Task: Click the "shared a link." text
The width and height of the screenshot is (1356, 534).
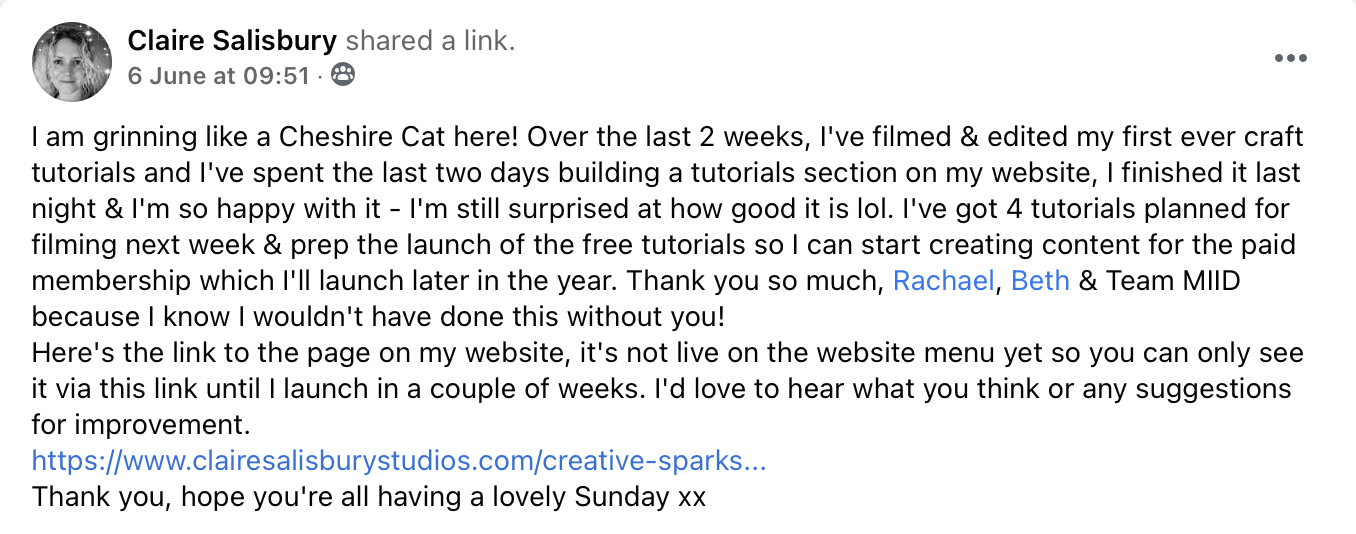Action: (x=430, y=41)
